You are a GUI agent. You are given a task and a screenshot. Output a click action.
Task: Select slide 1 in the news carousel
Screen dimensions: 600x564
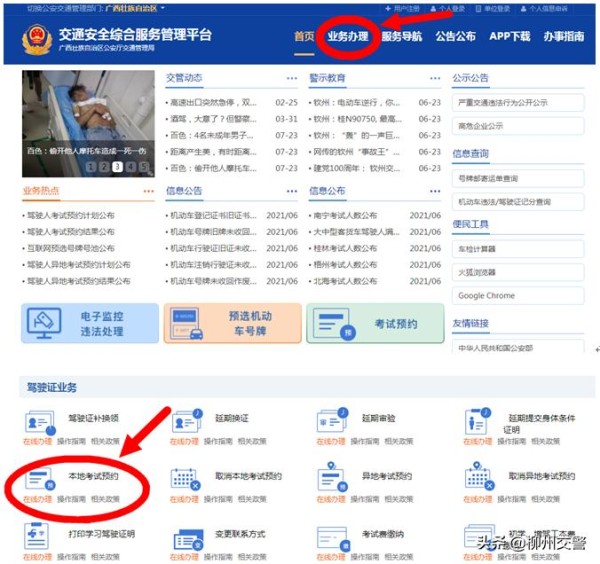(91, 166)
